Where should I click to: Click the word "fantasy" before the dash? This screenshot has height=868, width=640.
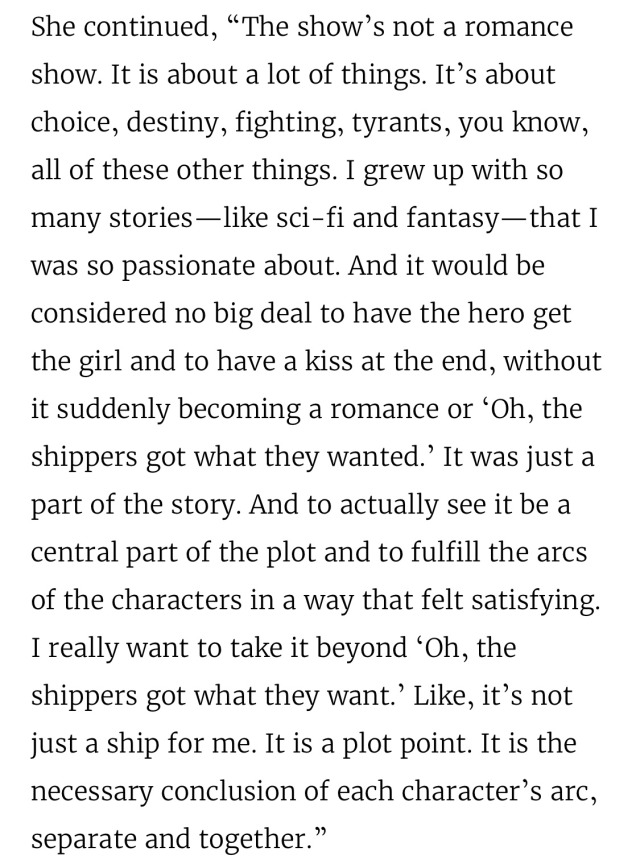pyautogui.click(x=452, y=218)
